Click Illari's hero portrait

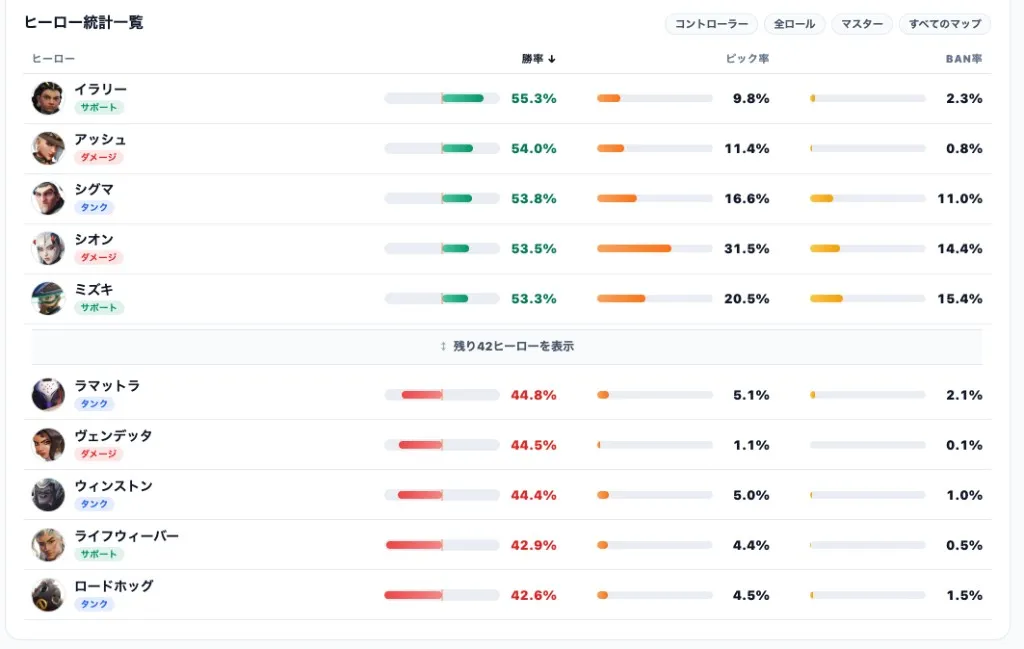tap(48, 99)
